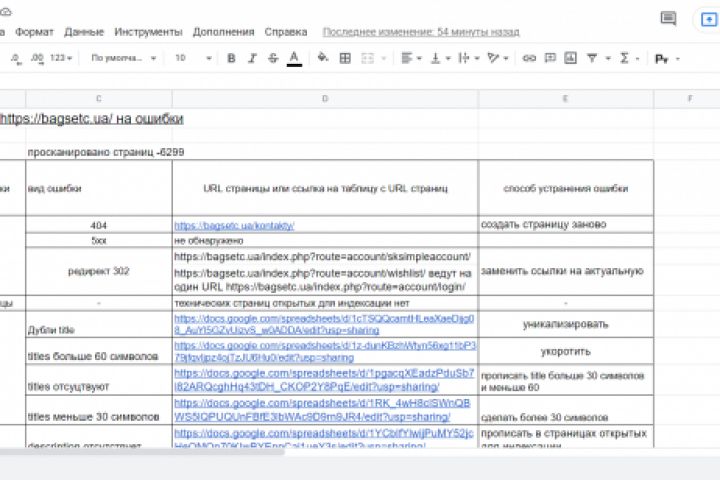Select cell with 404
Viewport: 720px width, 480px height.
click(x=99, y=225)
